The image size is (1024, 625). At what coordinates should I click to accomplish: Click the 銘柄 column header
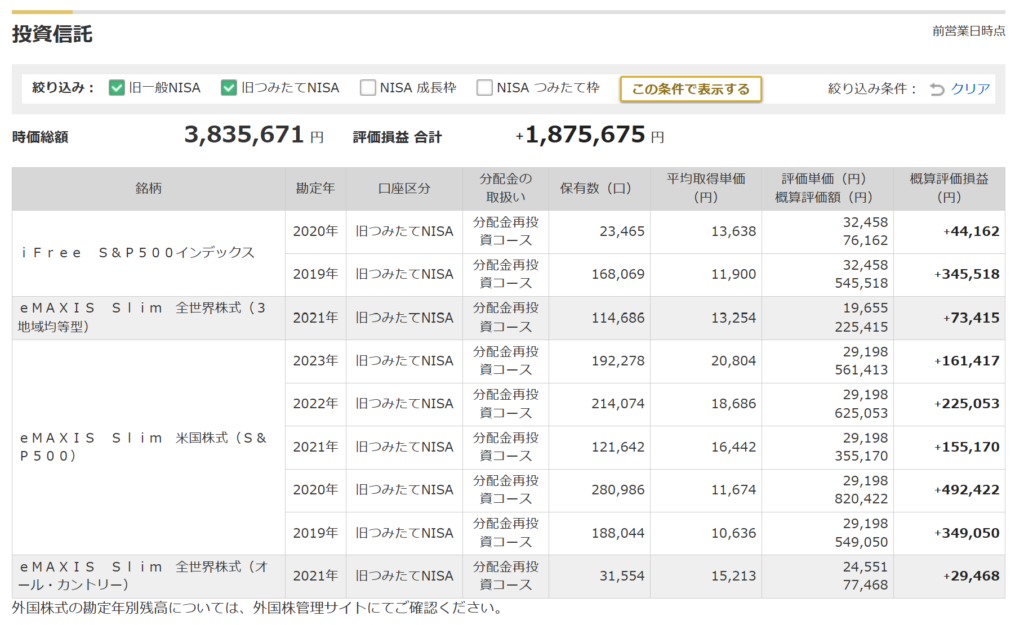point(148,188)
